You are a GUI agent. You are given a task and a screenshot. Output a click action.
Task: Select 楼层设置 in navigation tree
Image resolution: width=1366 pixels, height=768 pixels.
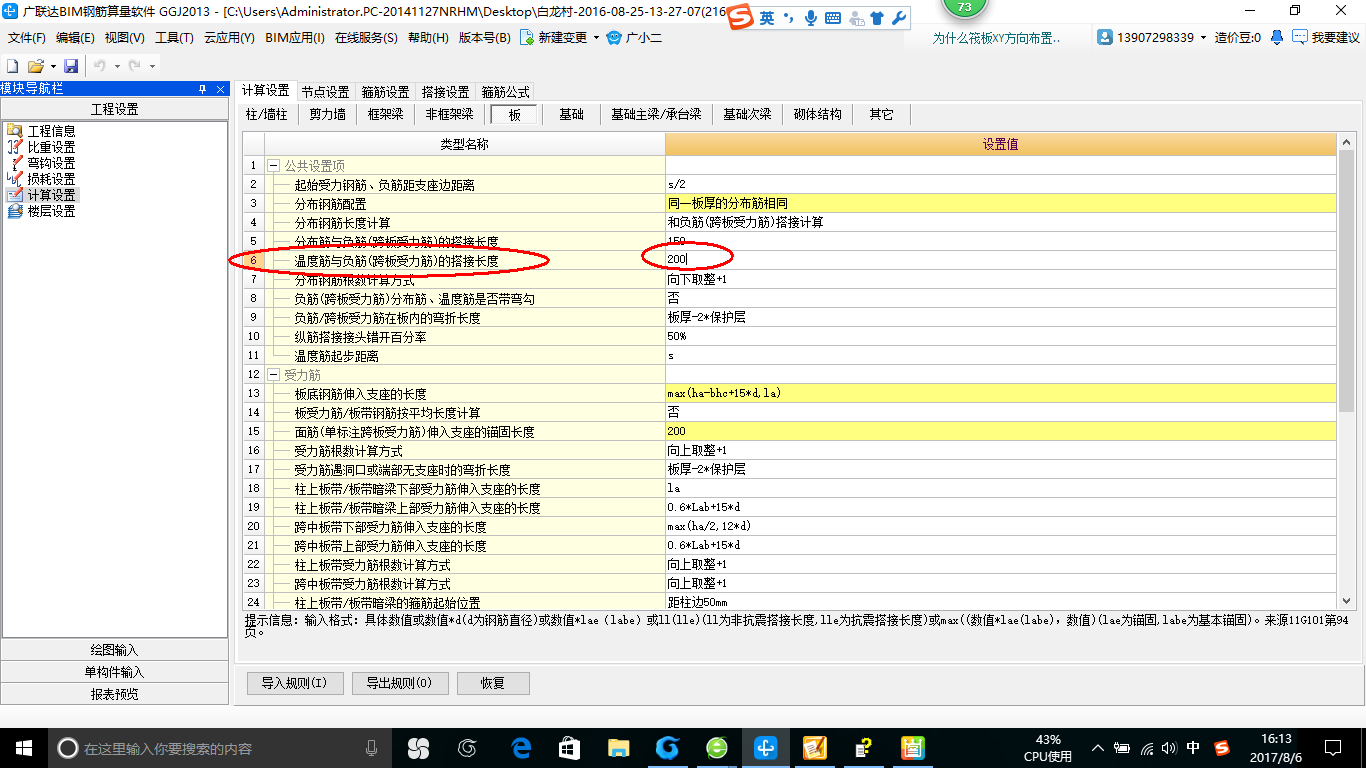point(50,211)
